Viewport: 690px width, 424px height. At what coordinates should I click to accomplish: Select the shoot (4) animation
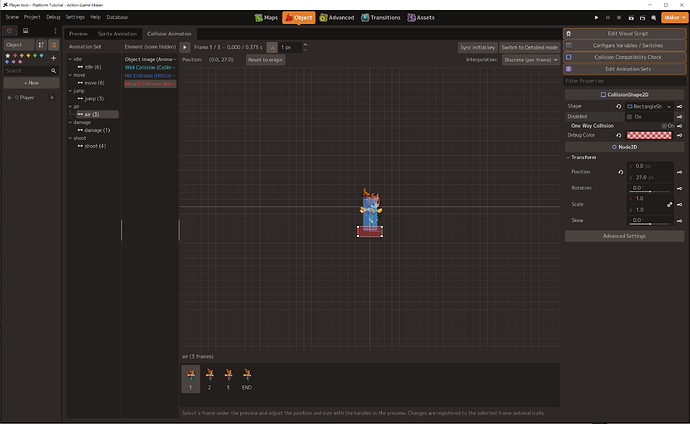(x=95, y=146)
